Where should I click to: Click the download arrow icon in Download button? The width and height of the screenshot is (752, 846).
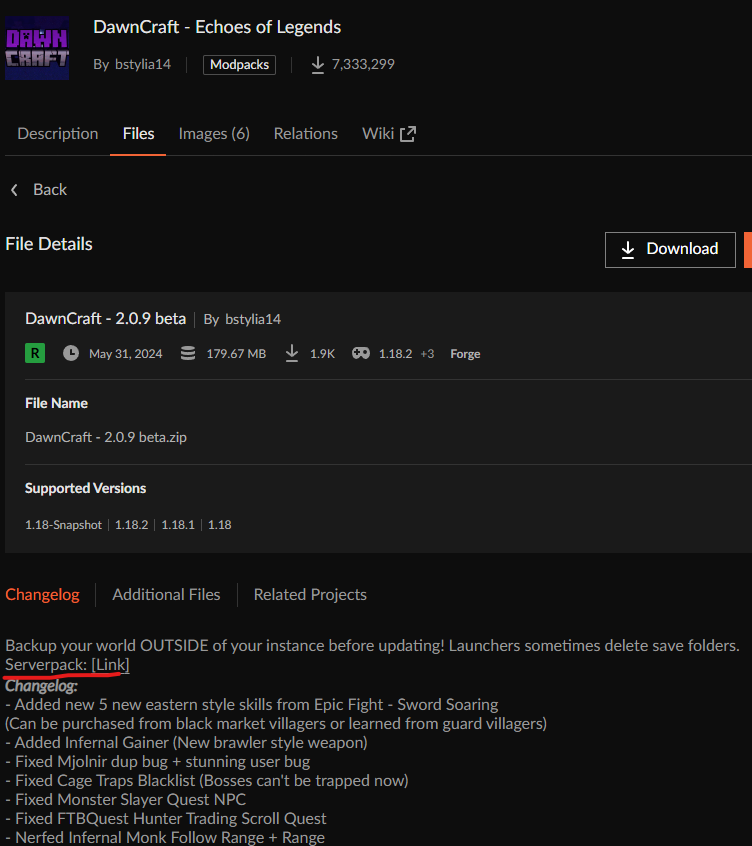click(628, 250)
